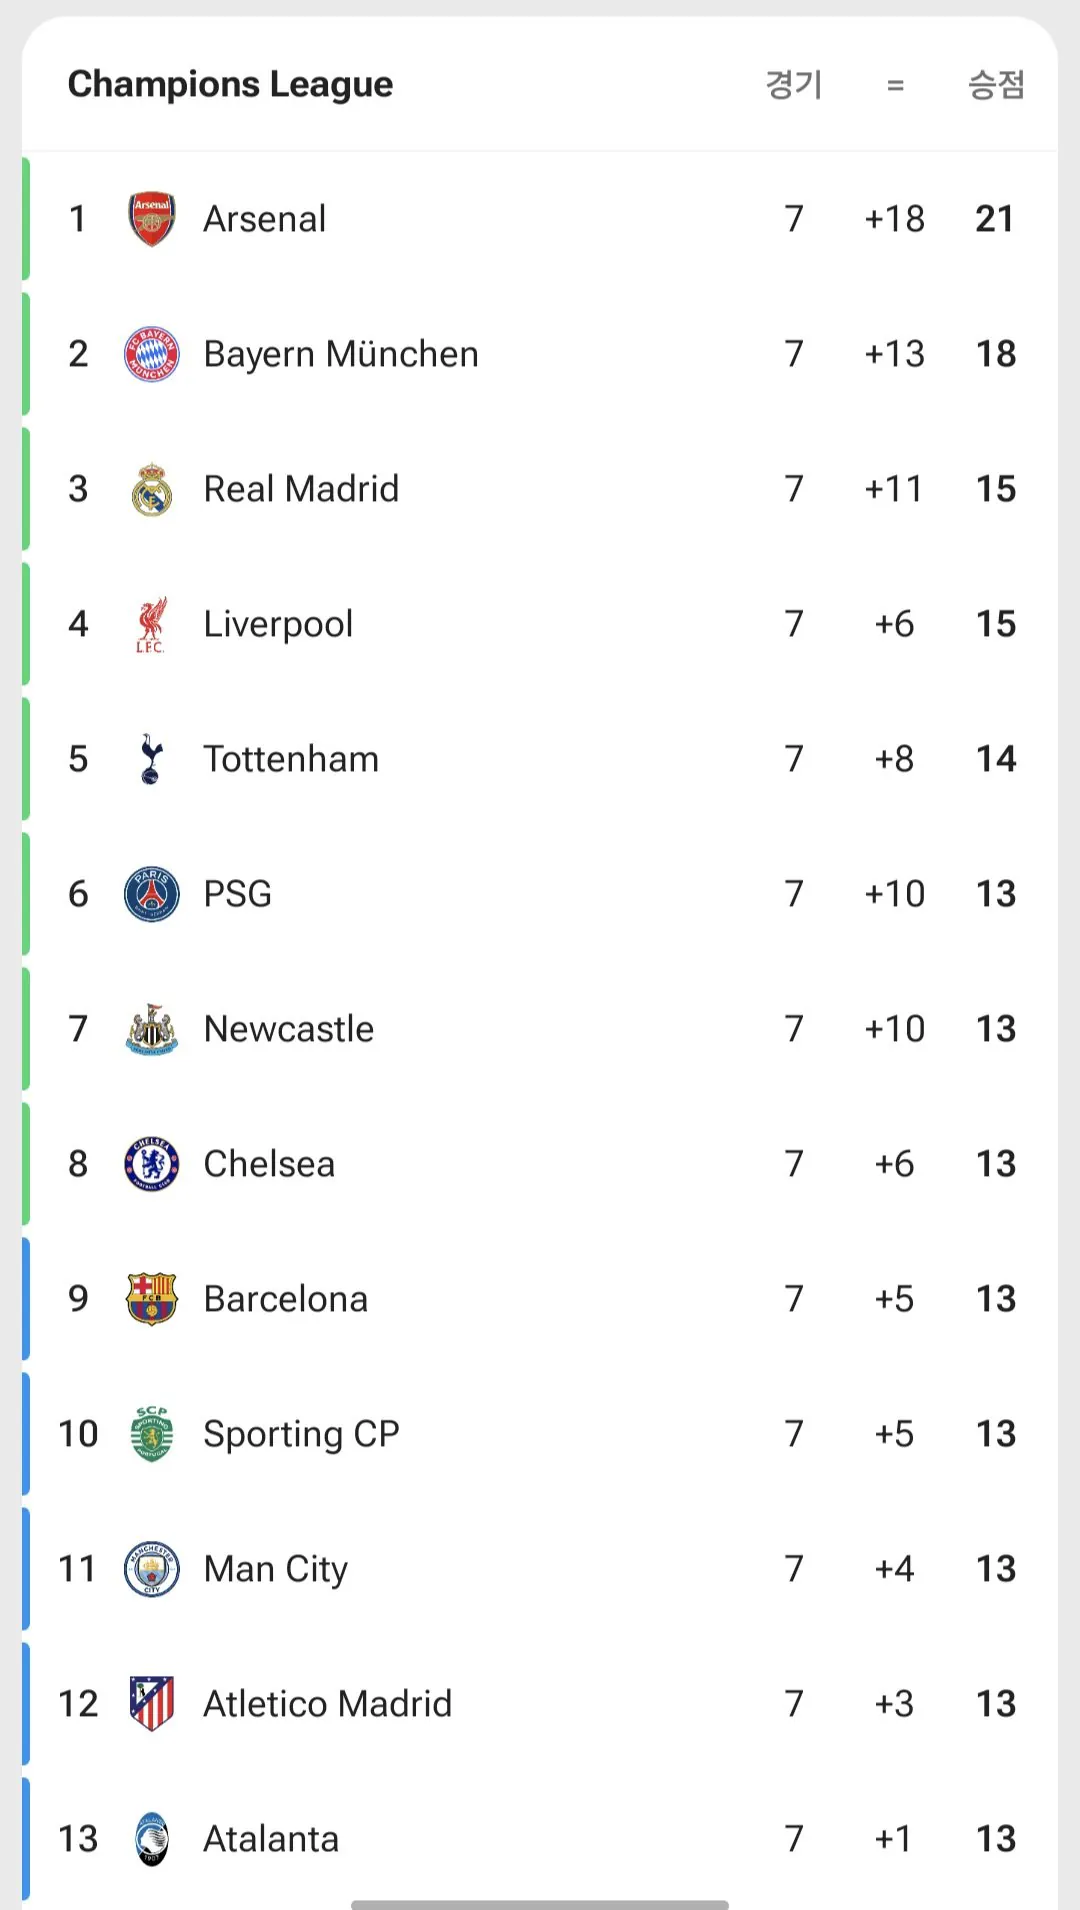
Task: Tap the bottom handle bar
Action: click(x=540, y=1904)
